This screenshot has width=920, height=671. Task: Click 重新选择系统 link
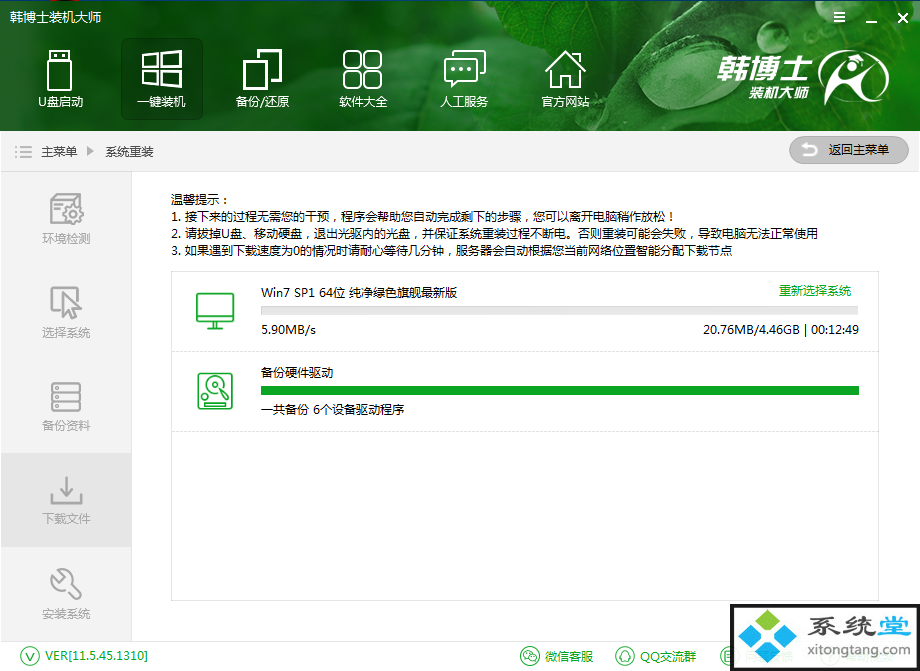coord(814,291)
